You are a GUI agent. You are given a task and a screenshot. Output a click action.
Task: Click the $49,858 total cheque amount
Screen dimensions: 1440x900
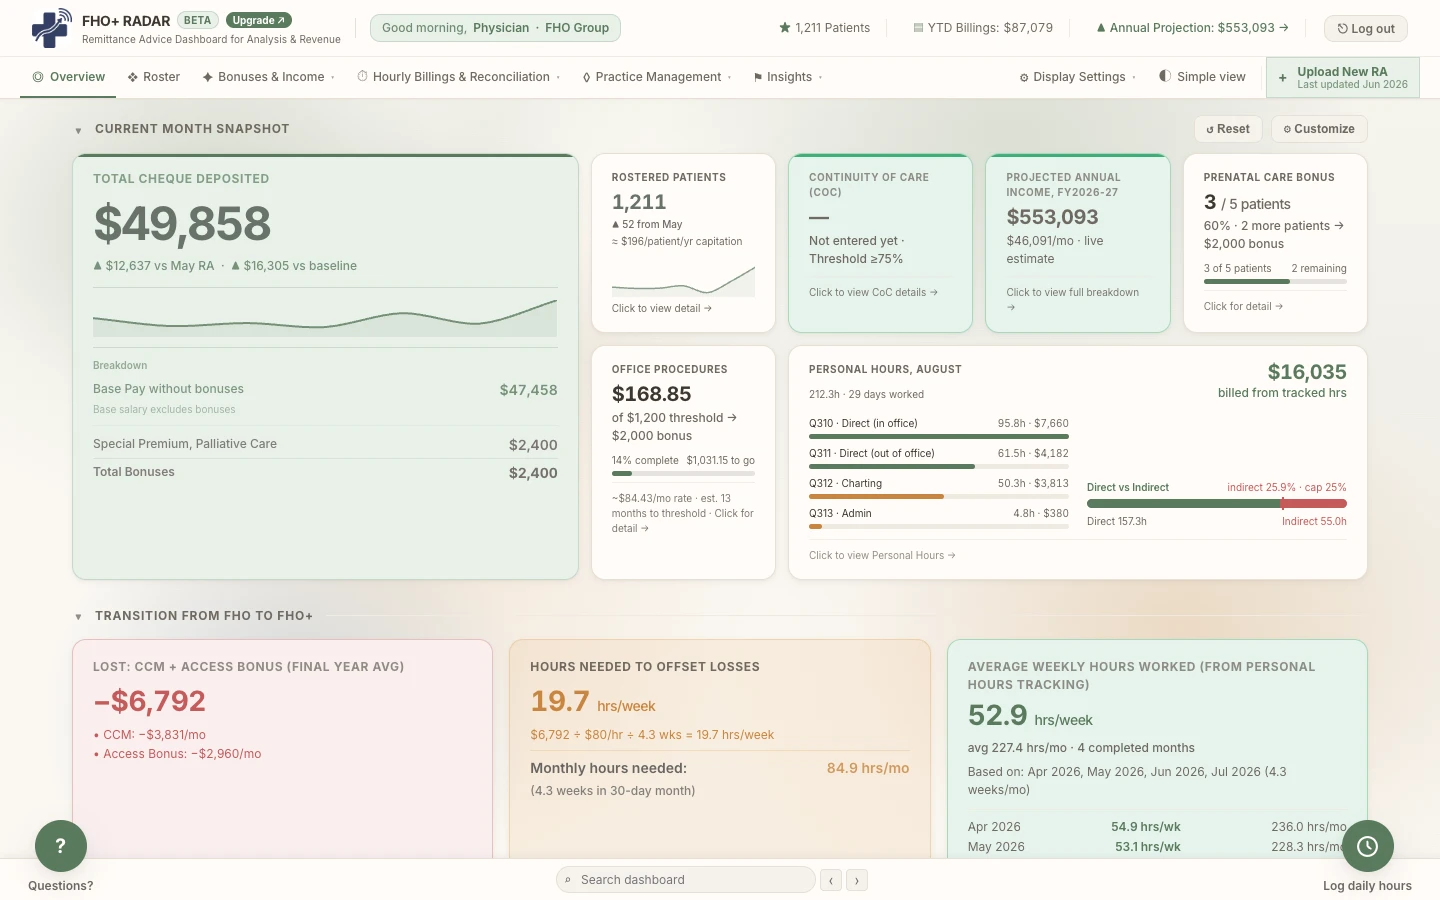pos(182,223)
